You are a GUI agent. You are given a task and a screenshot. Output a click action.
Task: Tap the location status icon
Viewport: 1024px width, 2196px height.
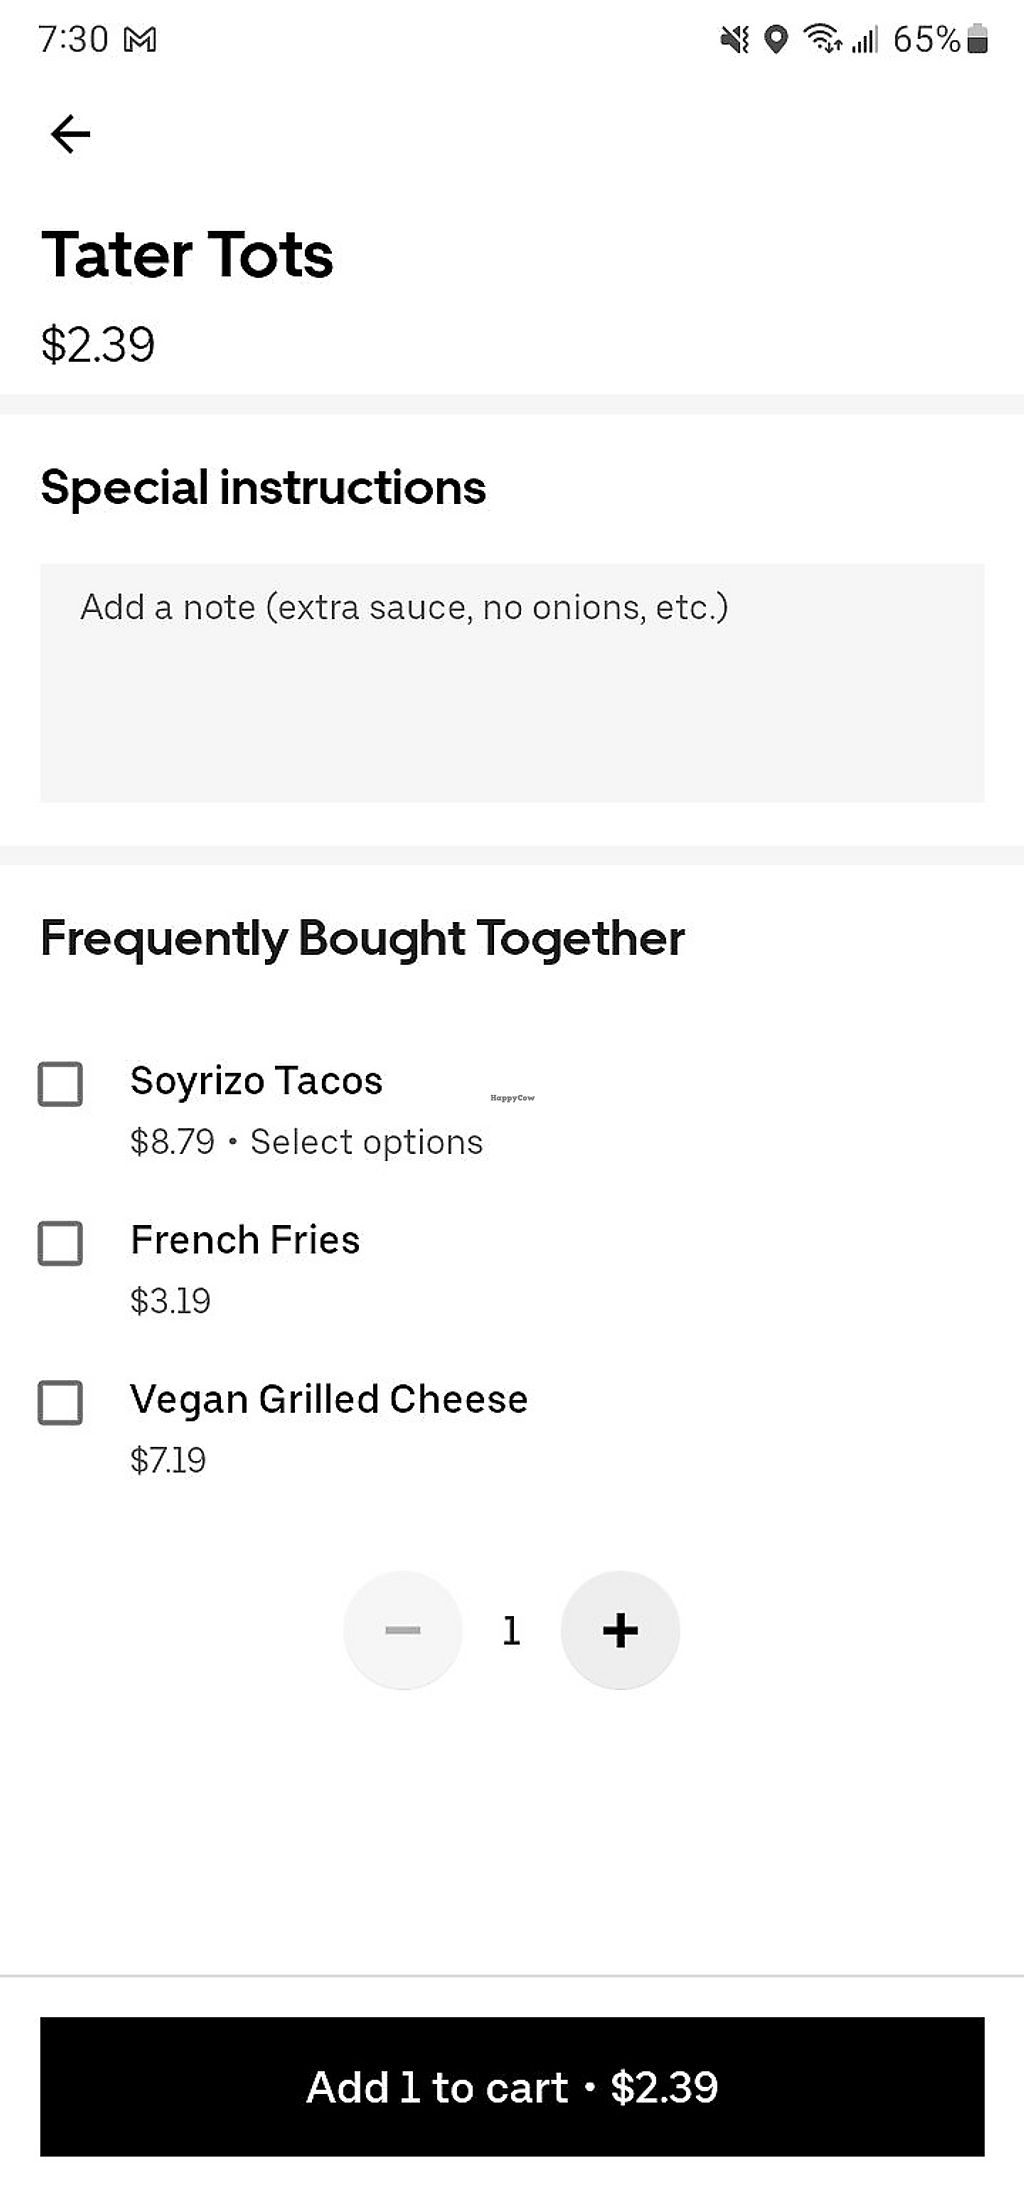tap(776, 40)
